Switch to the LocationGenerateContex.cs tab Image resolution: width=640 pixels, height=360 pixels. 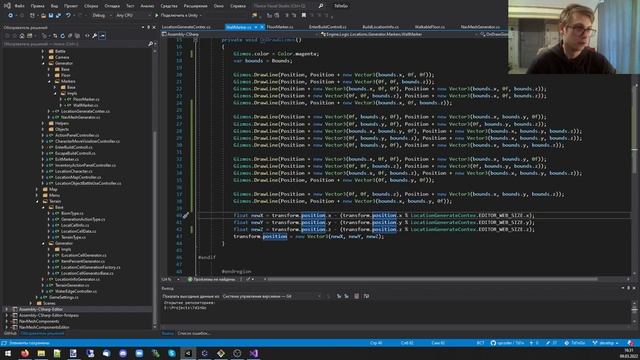click(186, 27)
